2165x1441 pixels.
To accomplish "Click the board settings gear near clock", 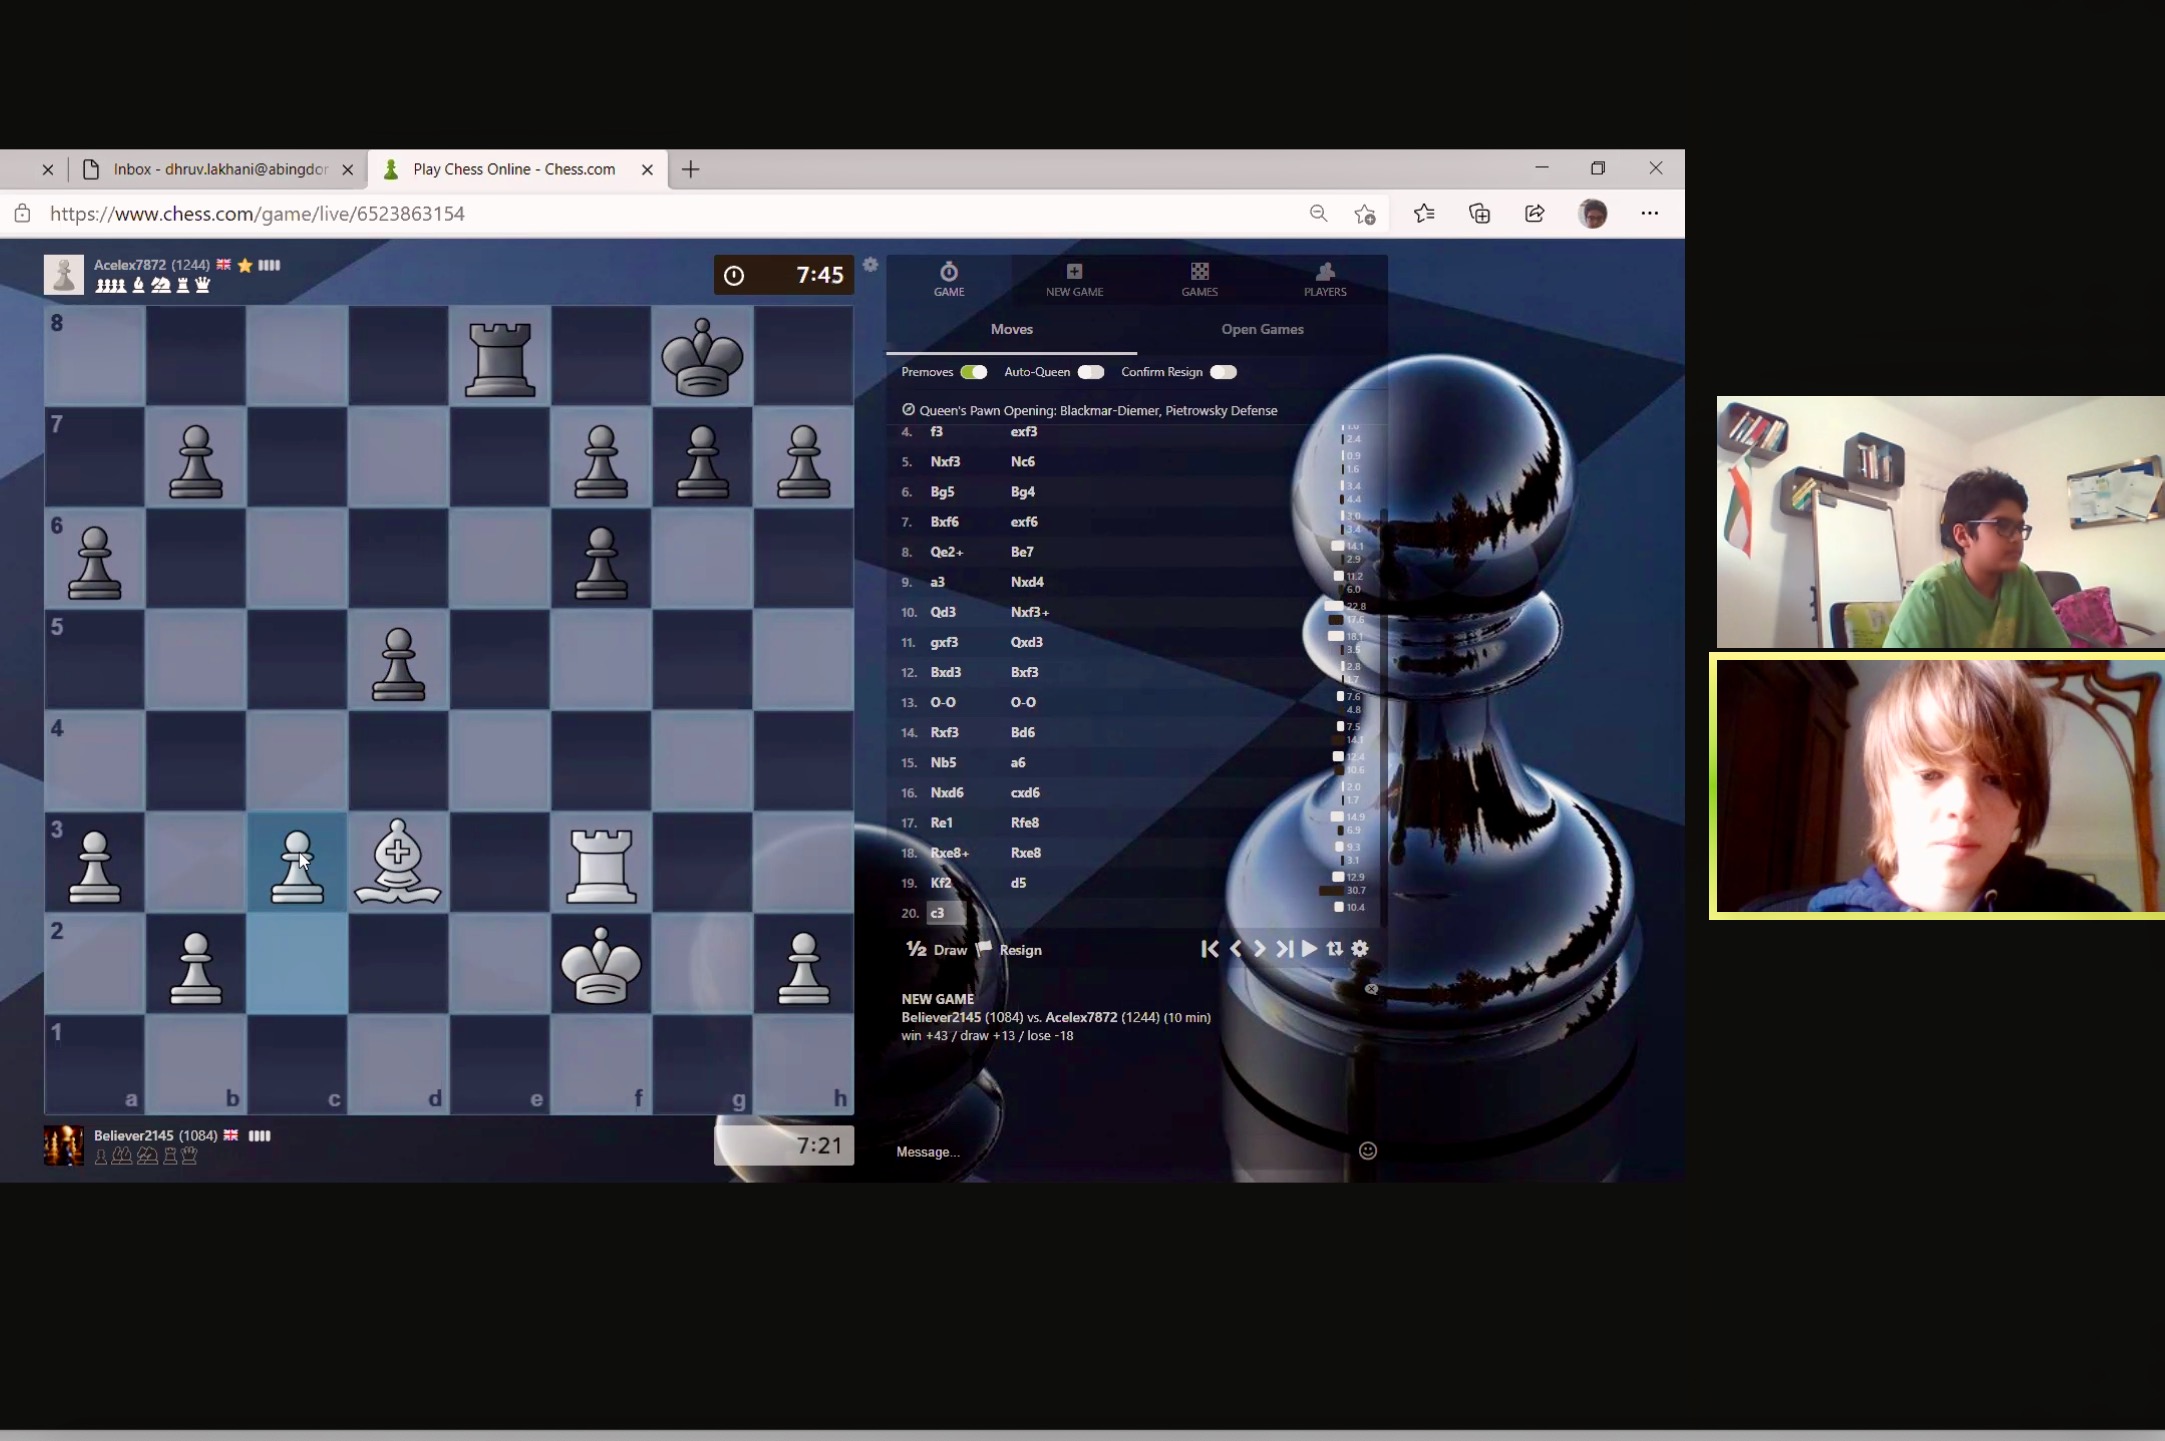I will (x=870, y=265).
